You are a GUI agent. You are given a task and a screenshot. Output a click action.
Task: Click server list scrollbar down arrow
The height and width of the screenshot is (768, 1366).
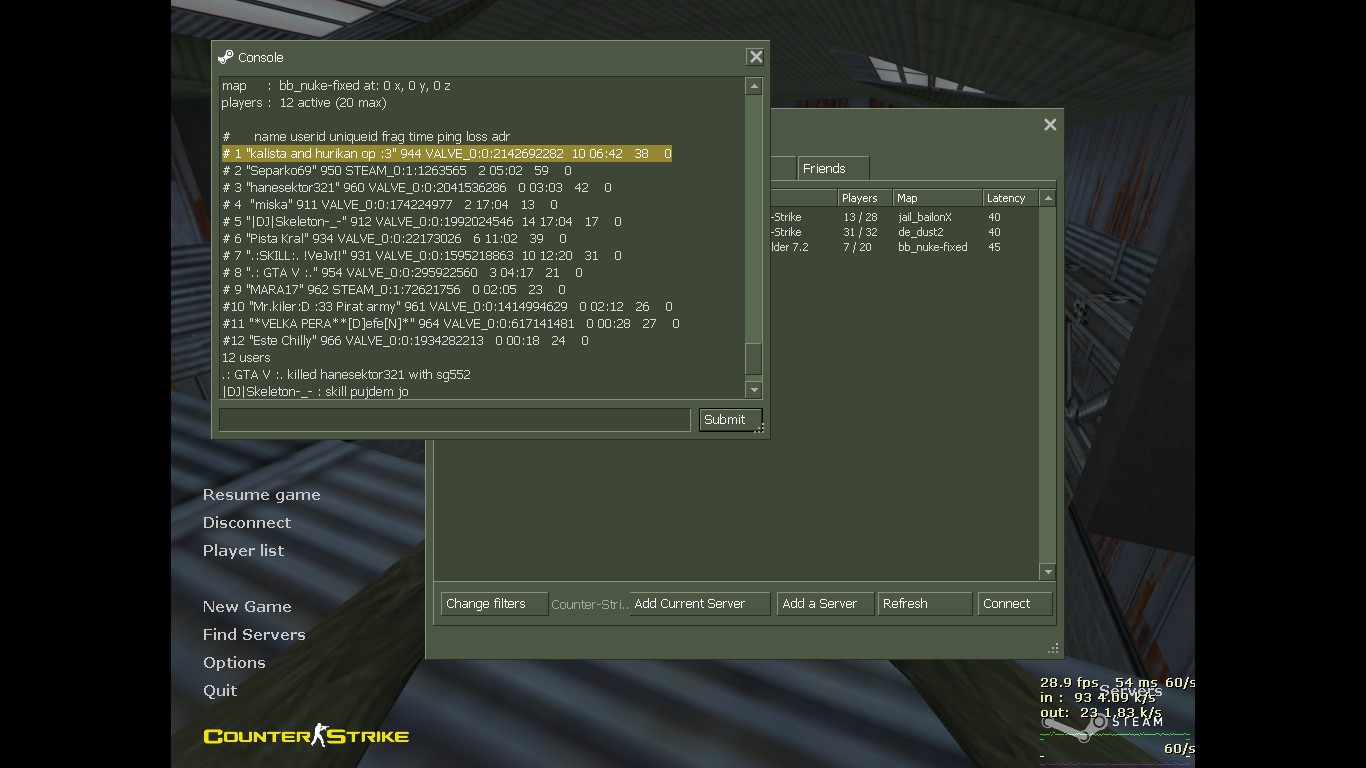point(1048,572)
